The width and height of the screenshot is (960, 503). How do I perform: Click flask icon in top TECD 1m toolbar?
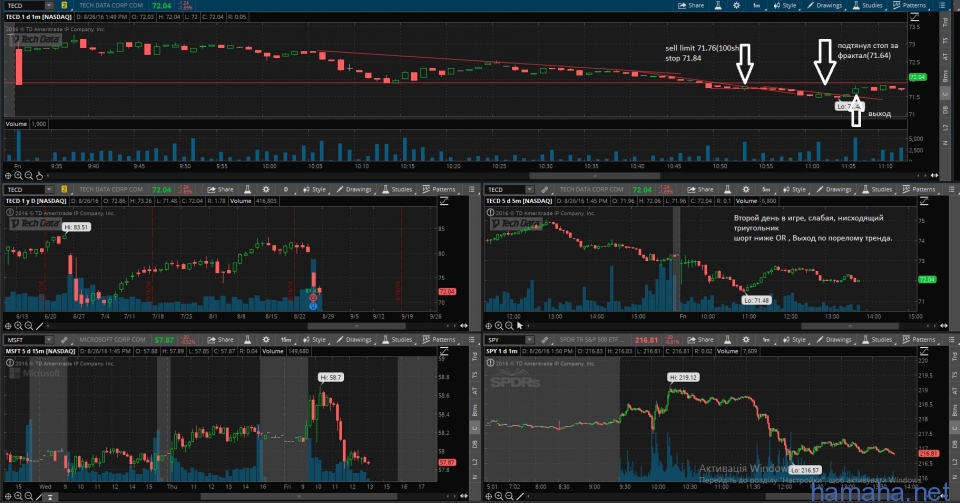coord(718,6)
